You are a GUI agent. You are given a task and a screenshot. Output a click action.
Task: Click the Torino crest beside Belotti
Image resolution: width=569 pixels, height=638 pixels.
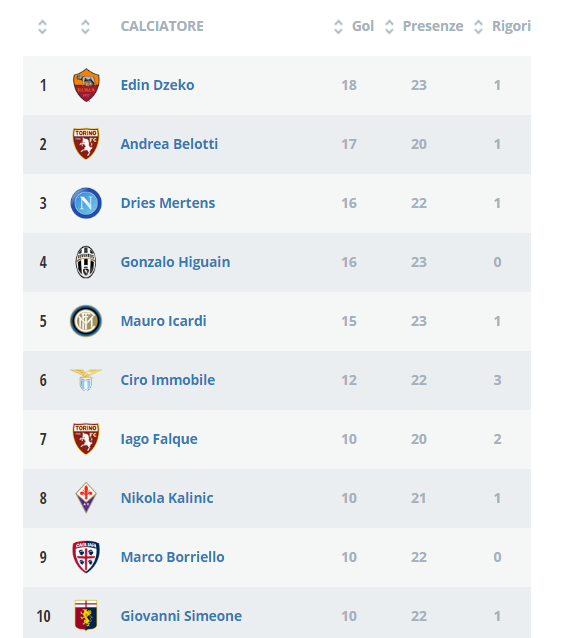click(x=86, y=144)
